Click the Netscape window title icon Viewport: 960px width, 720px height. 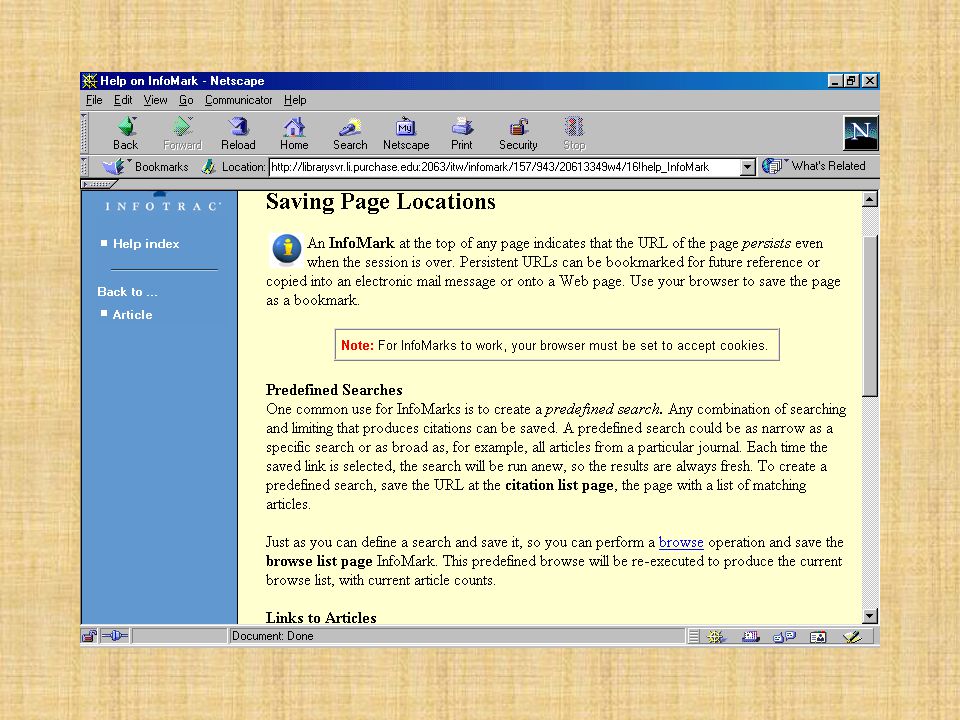(x=90, y=81)
